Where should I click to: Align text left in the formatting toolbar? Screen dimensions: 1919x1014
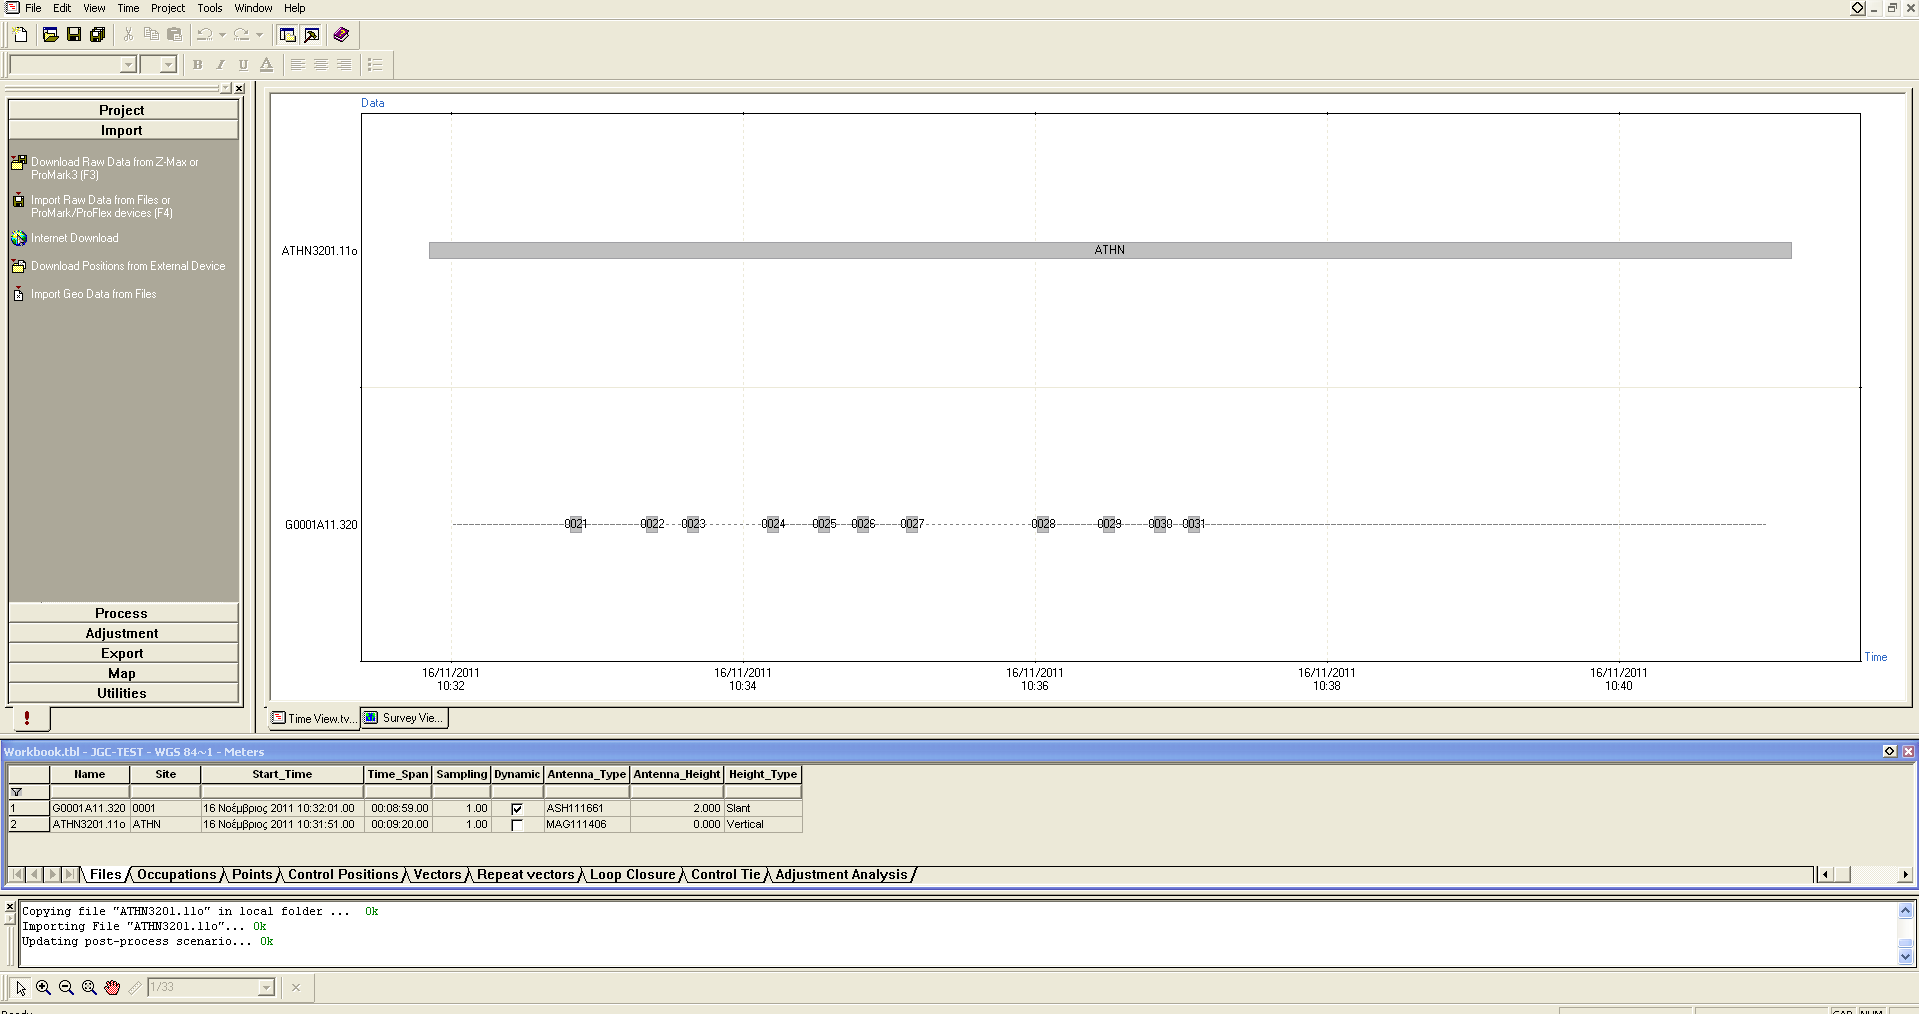298,65
